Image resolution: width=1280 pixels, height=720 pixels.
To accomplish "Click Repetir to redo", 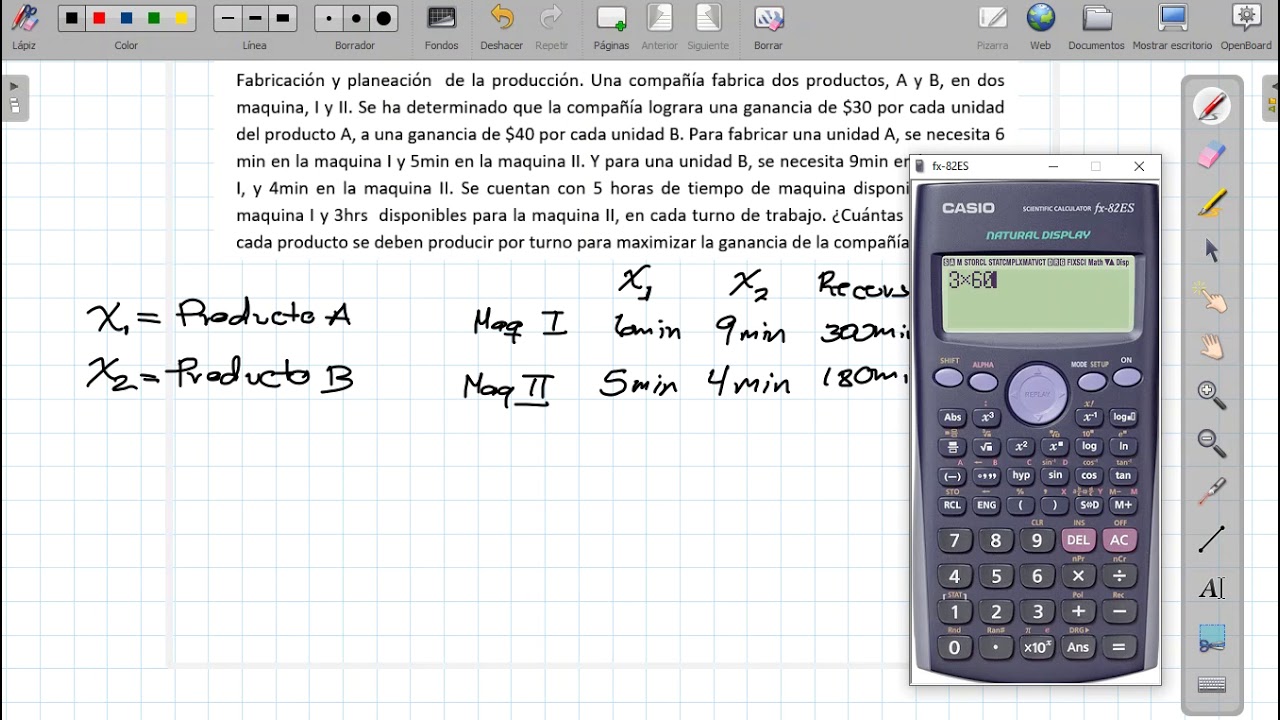I will tap(551, 26).
